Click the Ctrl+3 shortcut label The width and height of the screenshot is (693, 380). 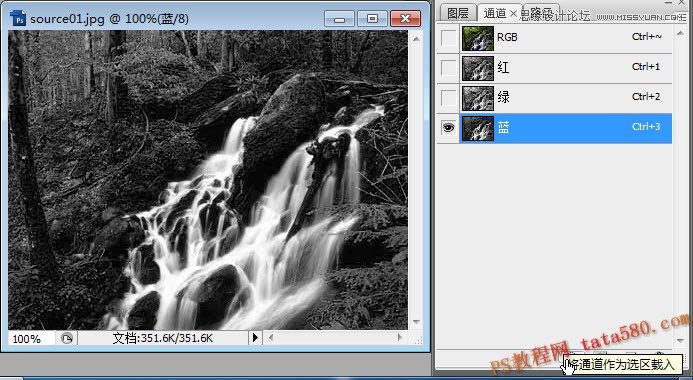point(646,127)
